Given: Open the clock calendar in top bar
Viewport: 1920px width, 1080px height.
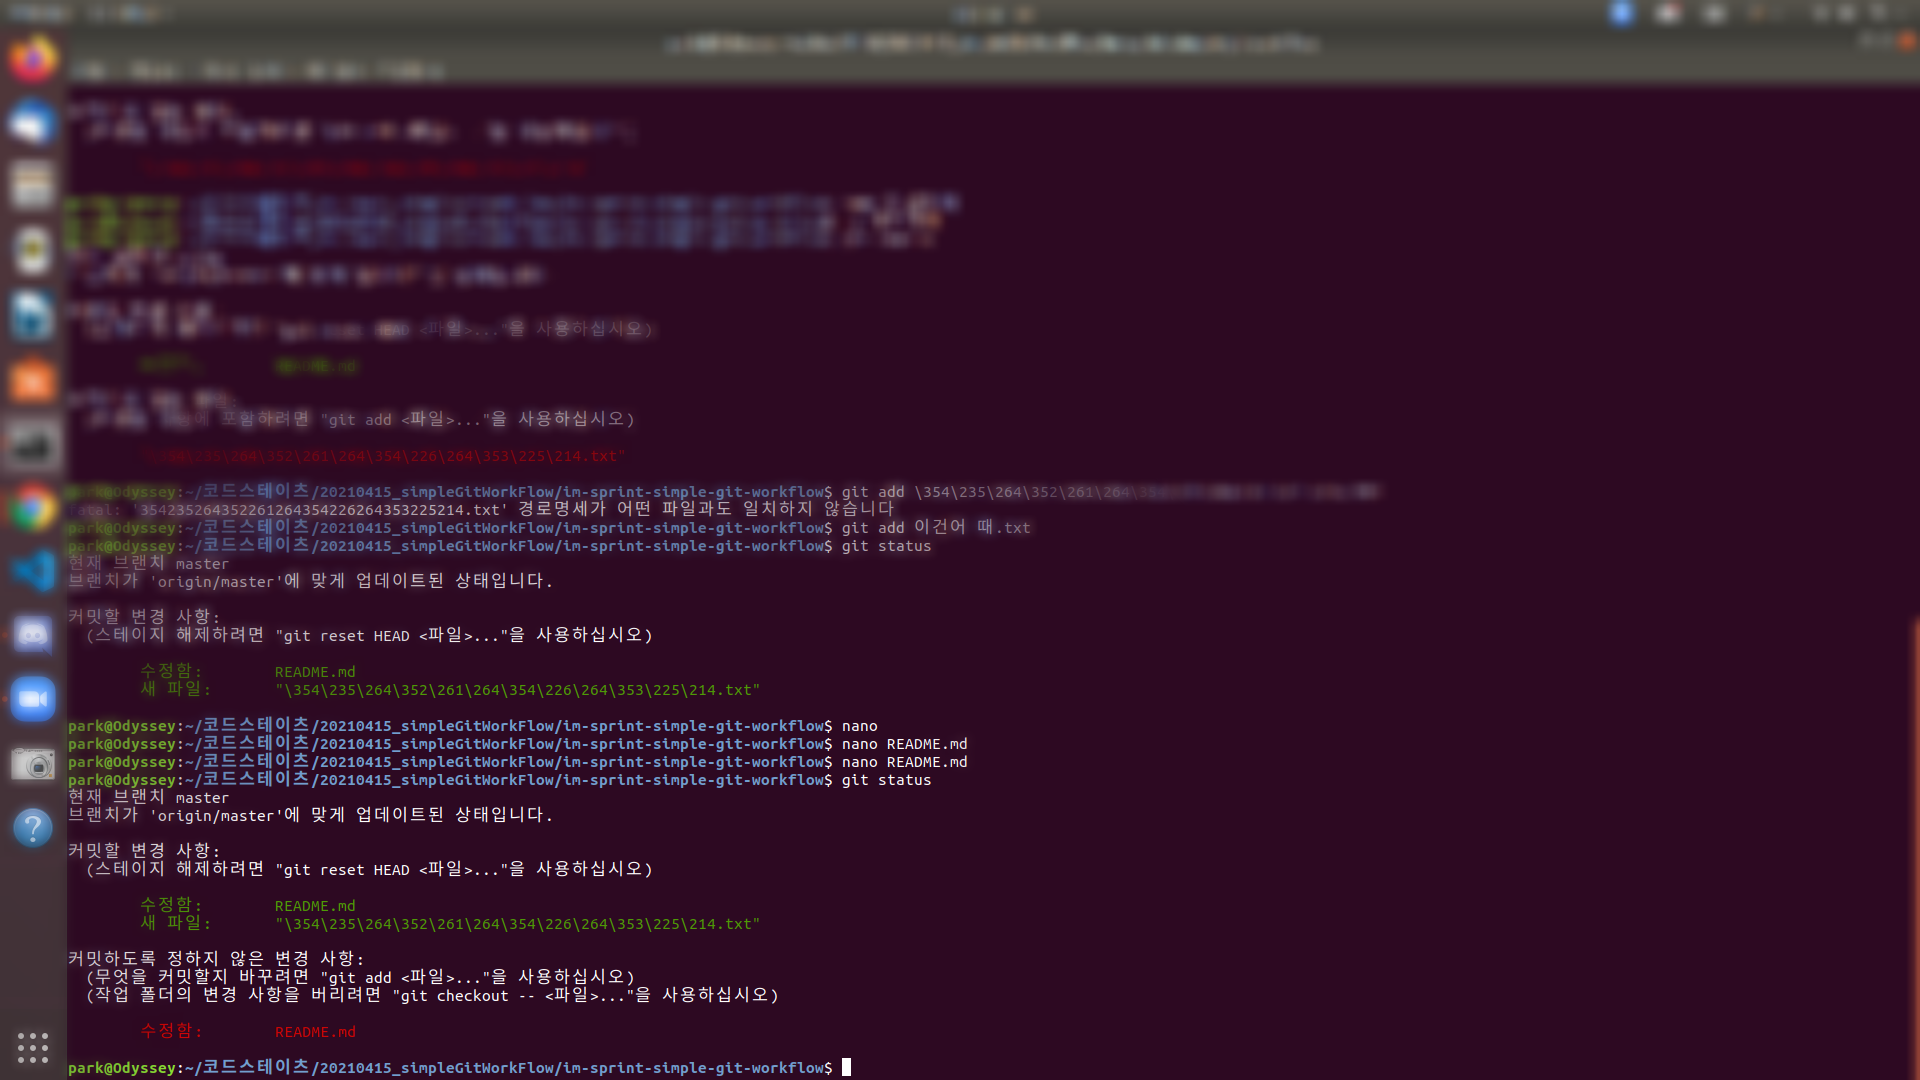Looking at the screenshot, I should point(991,14).
